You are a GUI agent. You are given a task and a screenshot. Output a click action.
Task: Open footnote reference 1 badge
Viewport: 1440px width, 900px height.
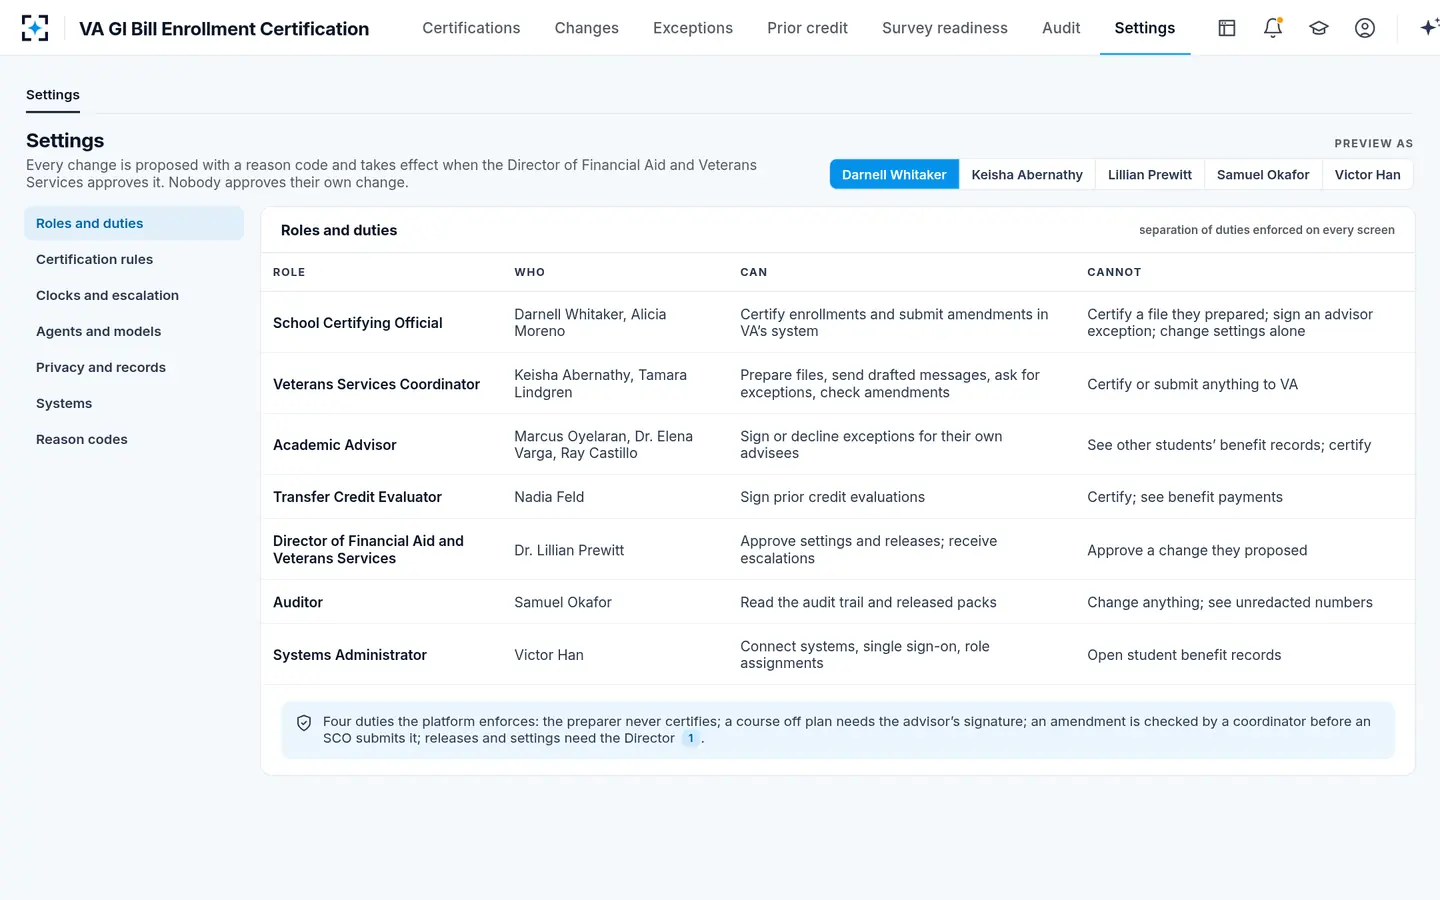[x=690, y=739]
